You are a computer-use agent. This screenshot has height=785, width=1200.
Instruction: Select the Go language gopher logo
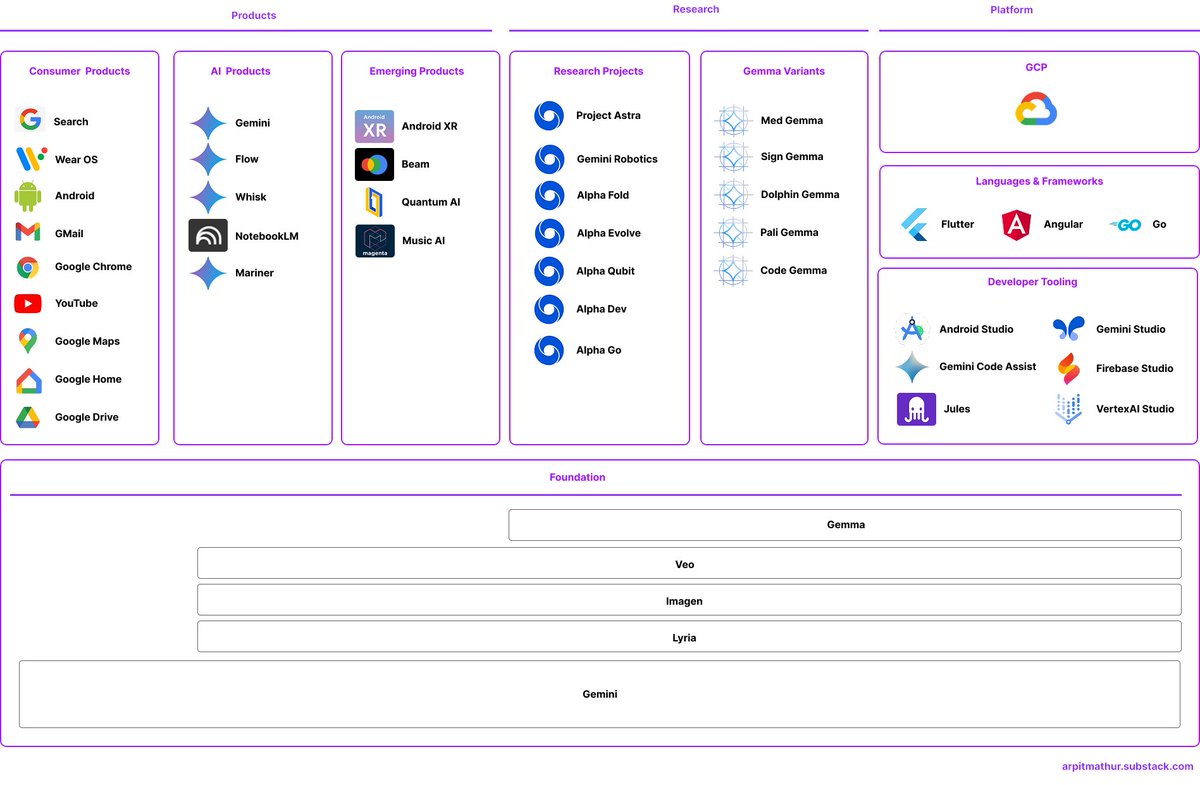(1125, 225)
